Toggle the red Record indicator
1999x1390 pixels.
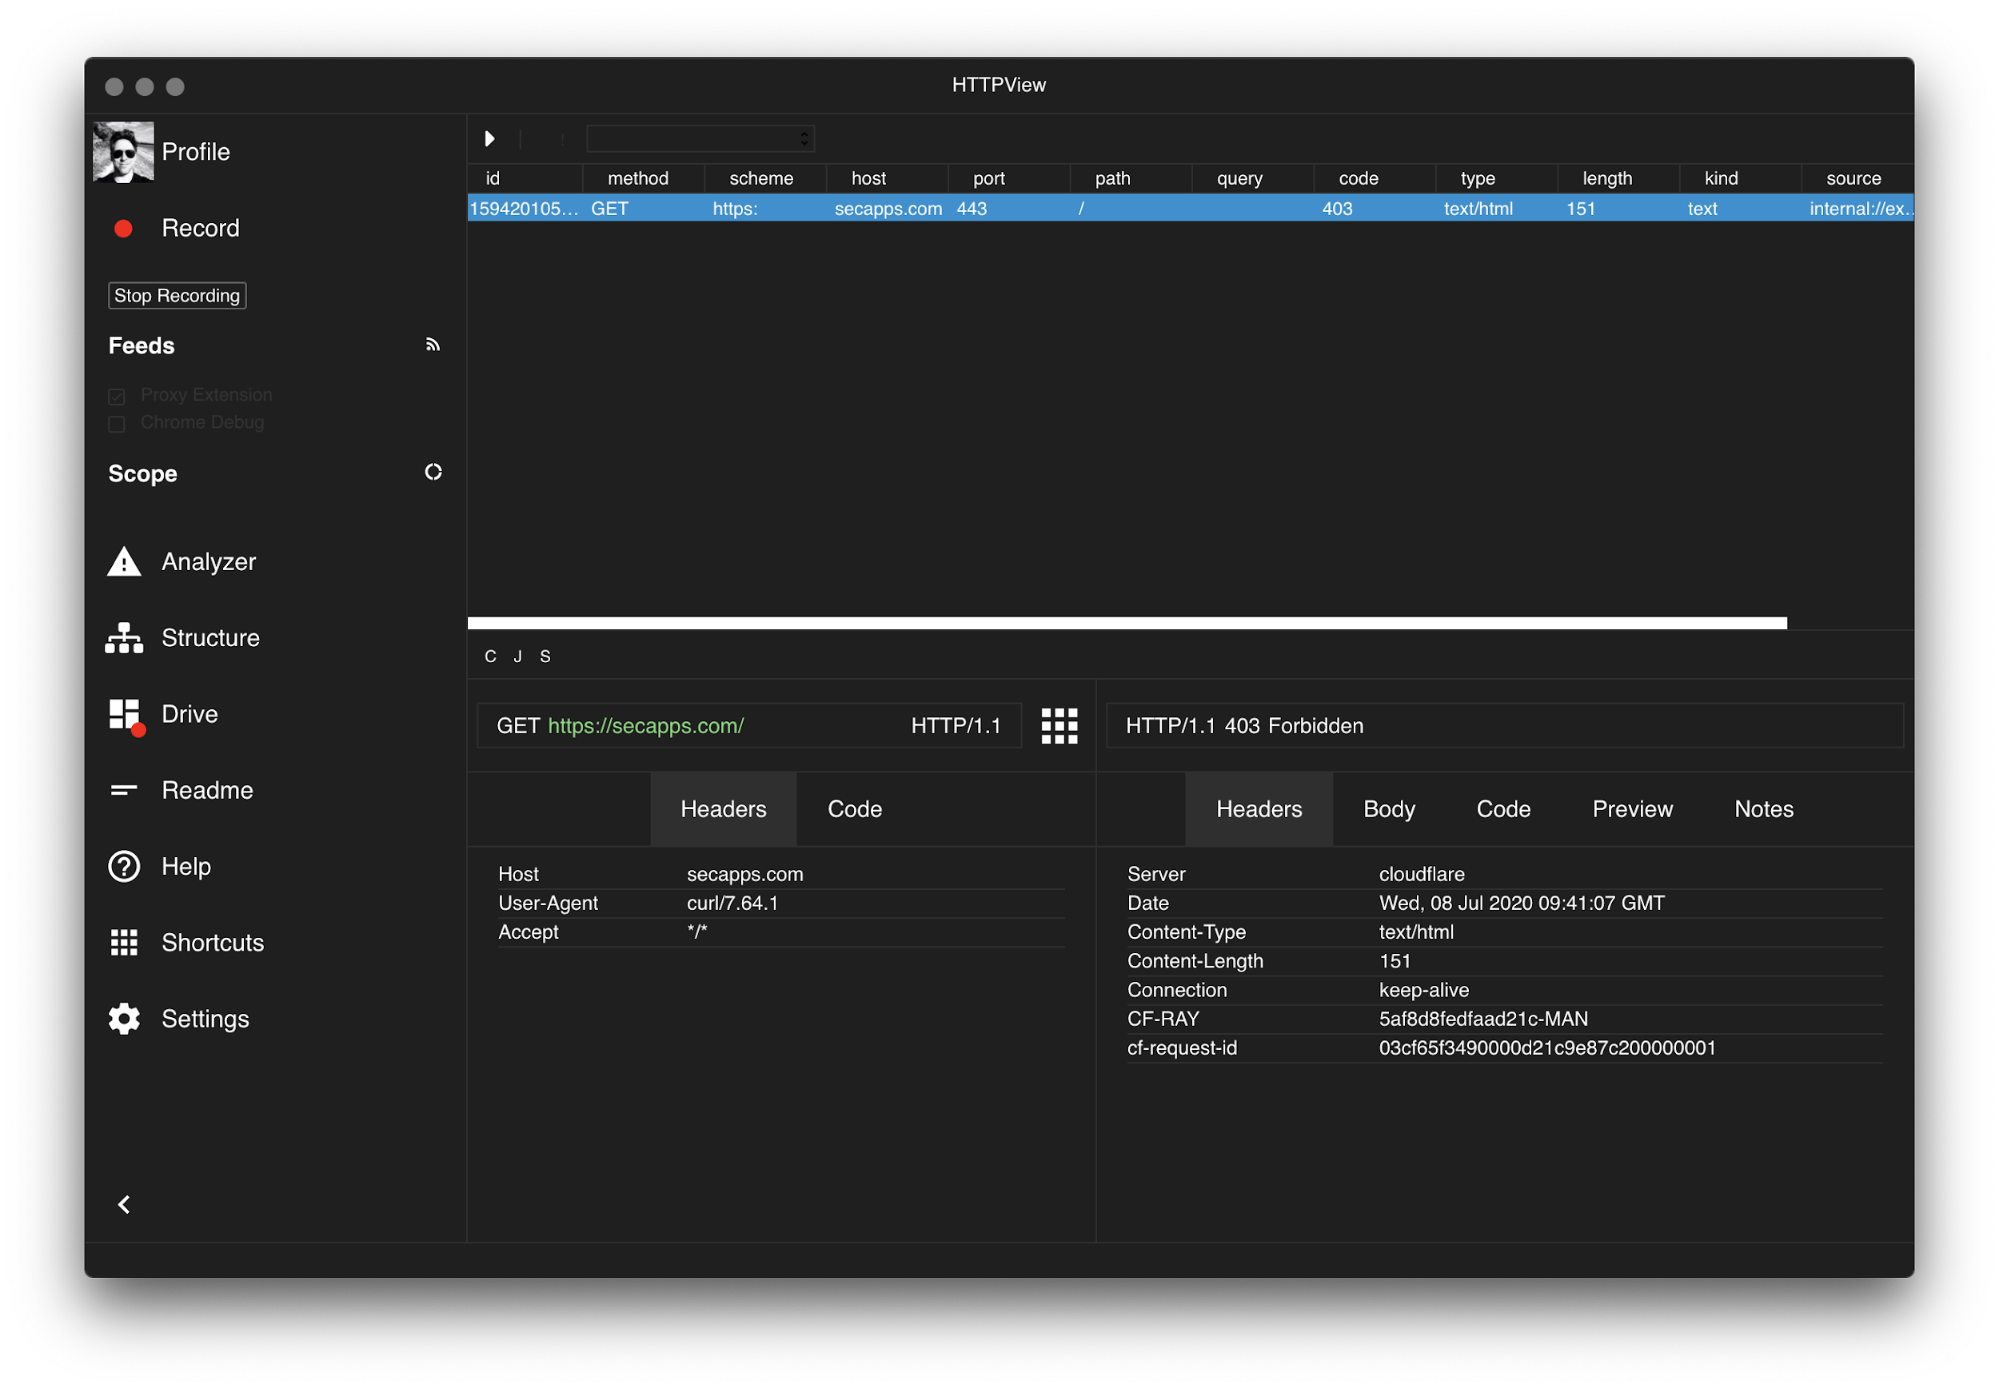124,229
